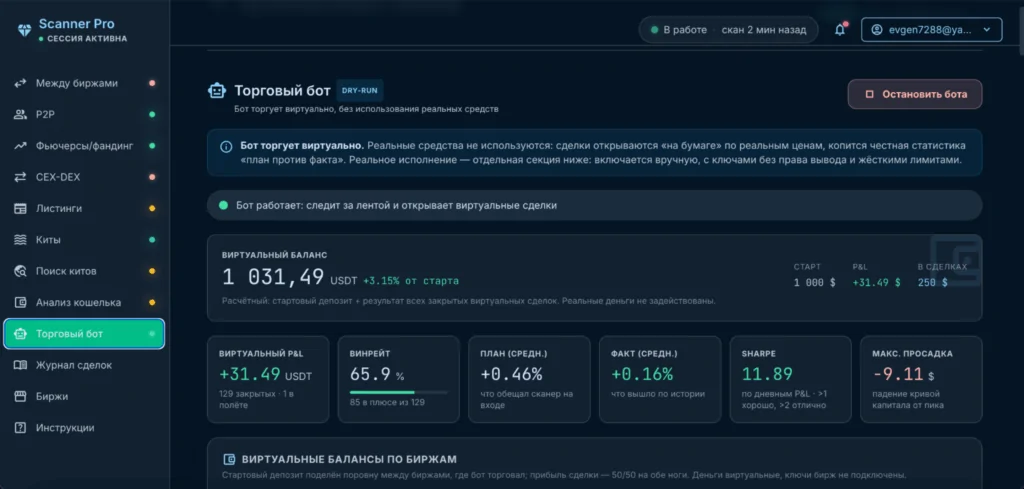The image size is (1024, 489).
Task: Click the Торговый бот robot icon in sidebar
Action: [x=20, y=334]
